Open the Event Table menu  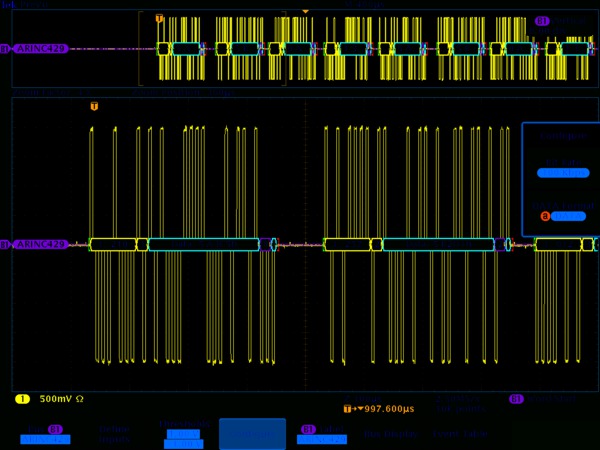point(461,434)
